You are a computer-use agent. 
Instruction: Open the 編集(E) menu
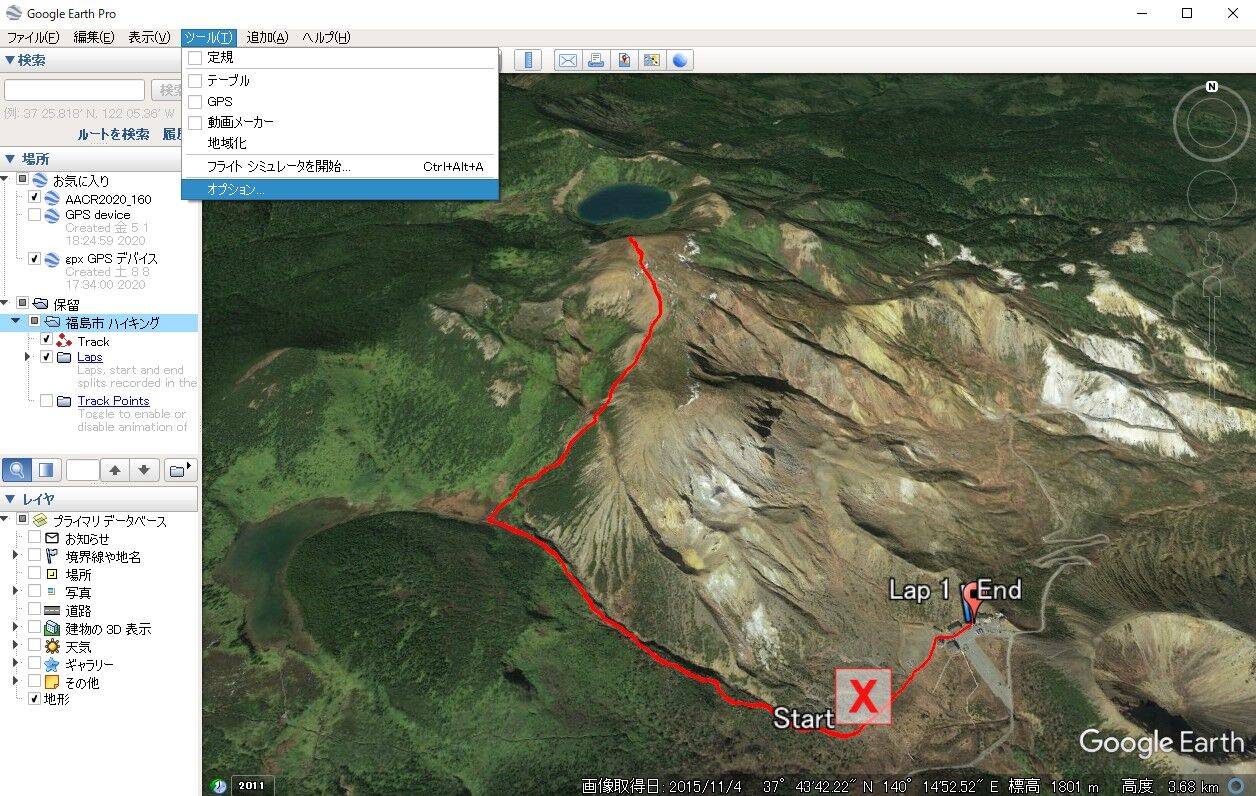[x=94, y=37]
